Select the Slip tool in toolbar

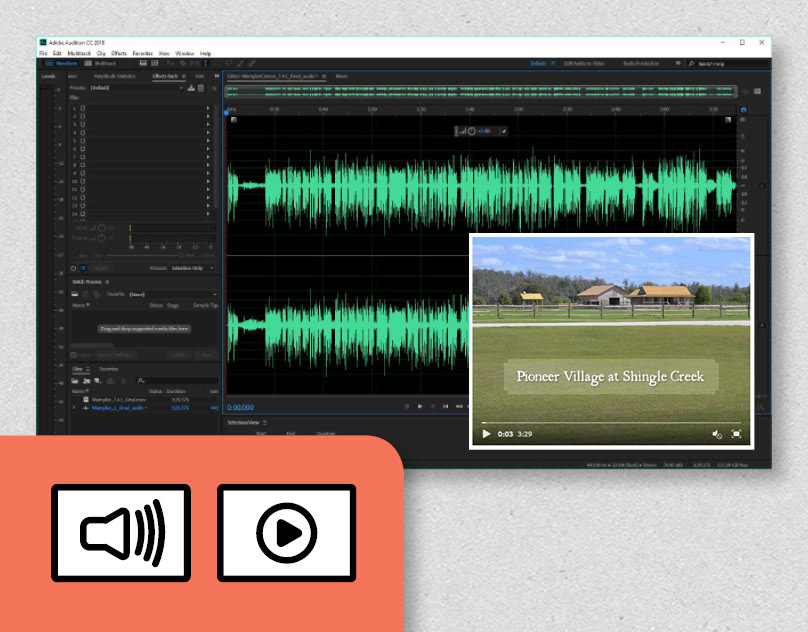pyautogui.click(x=194, y=63)
